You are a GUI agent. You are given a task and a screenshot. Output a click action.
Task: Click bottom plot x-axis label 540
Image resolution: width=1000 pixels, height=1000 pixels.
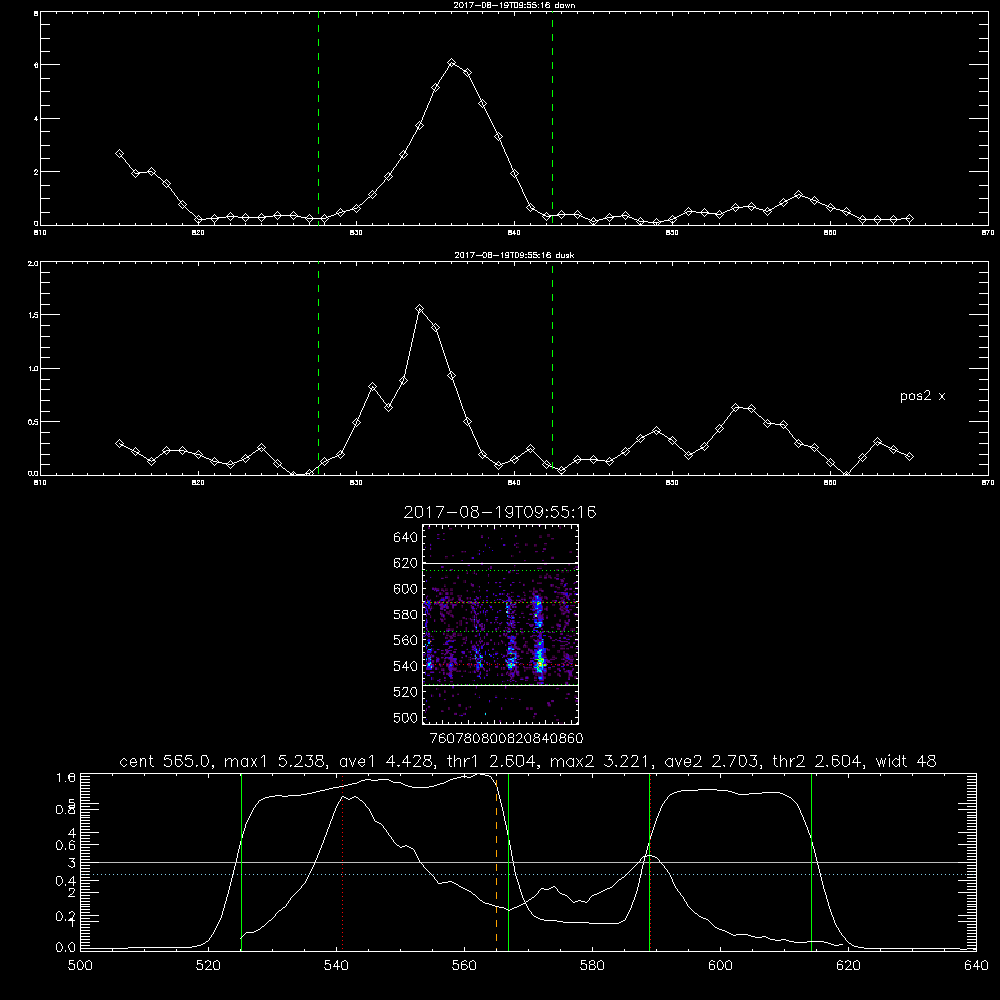[x=336, y=966]
